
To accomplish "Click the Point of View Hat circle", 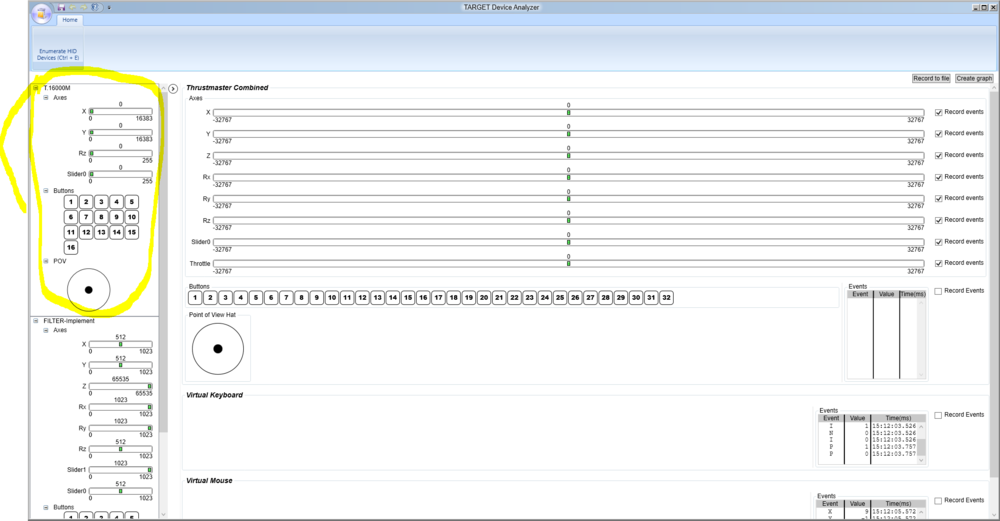I will 218,349.
